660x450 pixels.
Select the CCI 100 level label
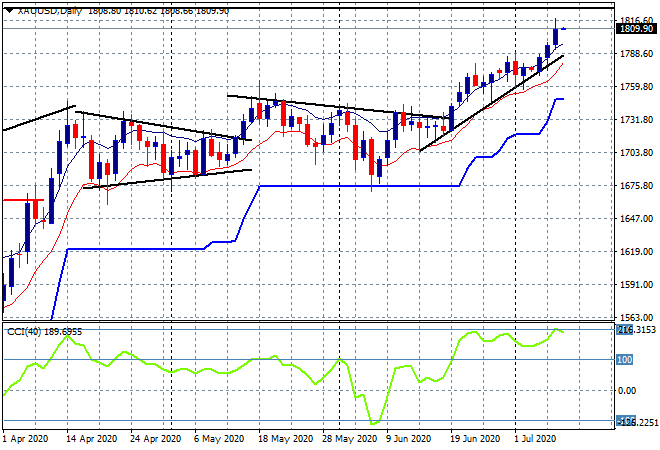coord(625,359)
